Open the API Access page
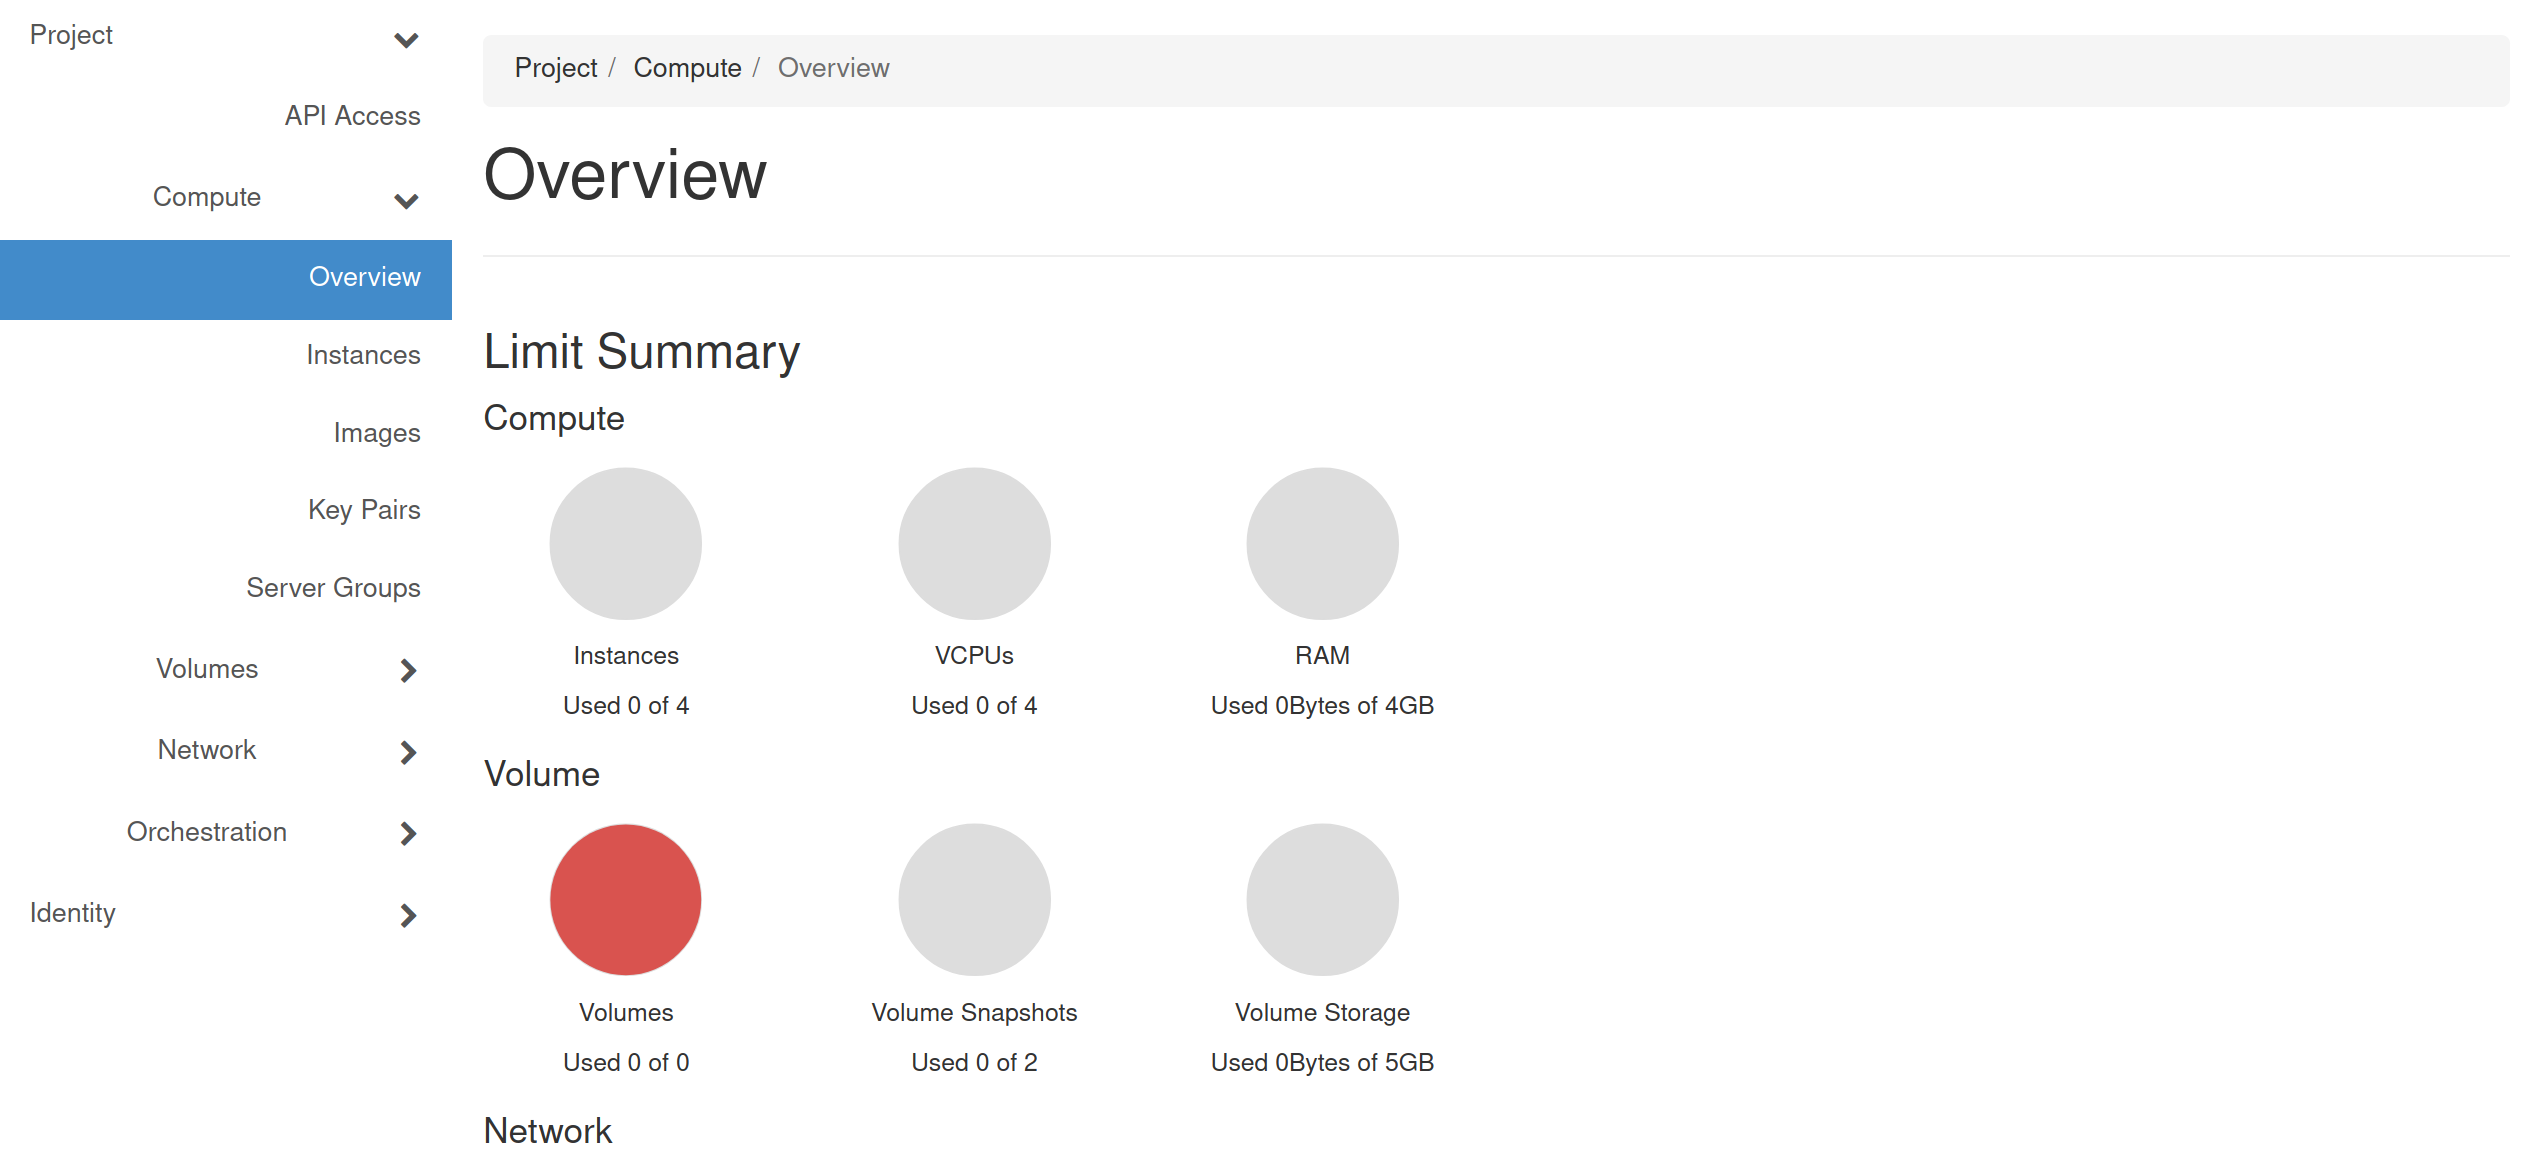2537x1162 pixels. click(x=352, y=116)
